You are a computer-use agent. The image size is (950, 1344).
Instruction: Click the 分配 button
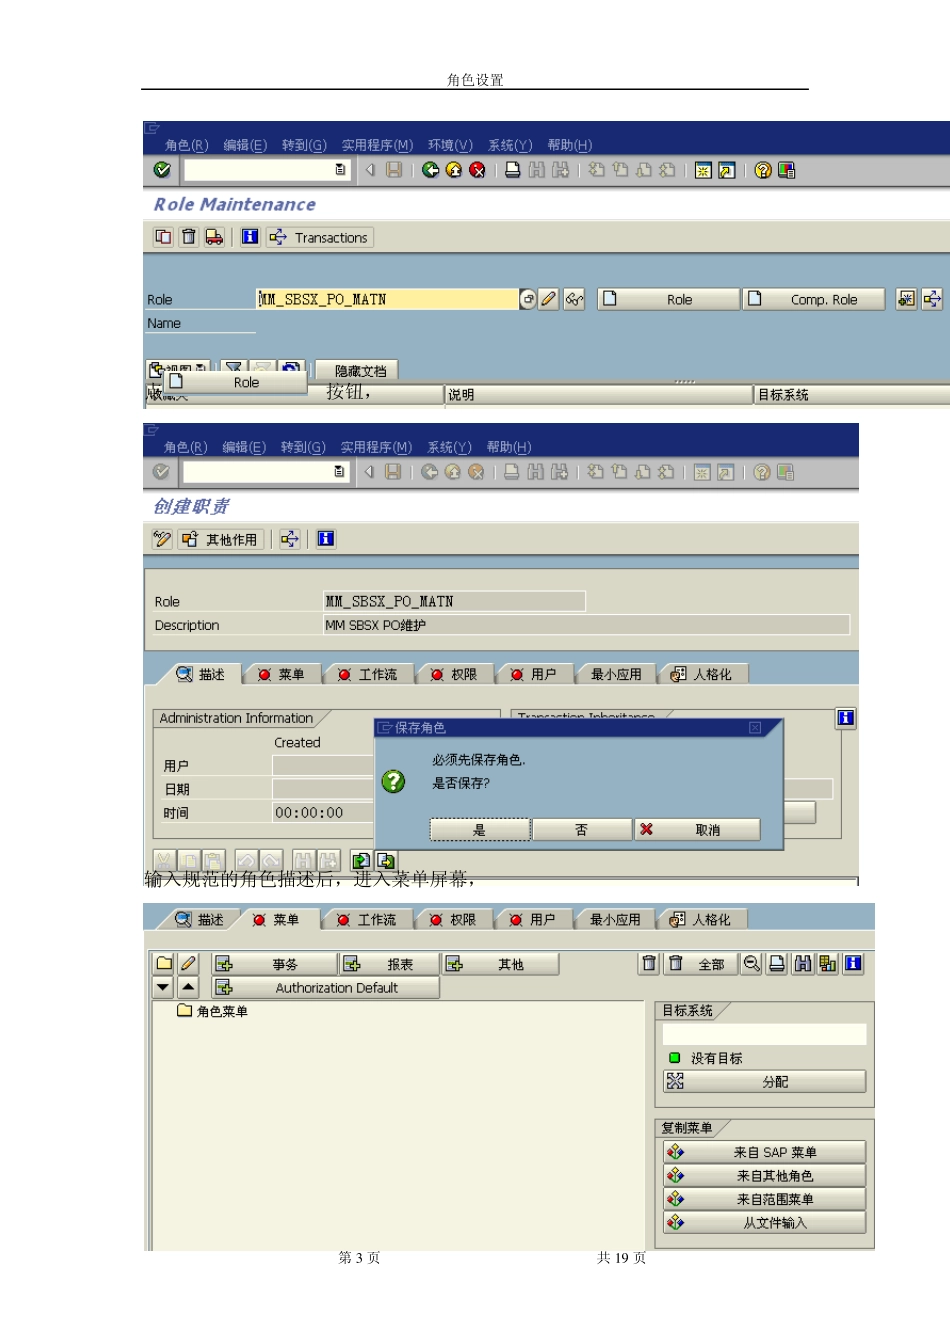(x=765, y=1082)
